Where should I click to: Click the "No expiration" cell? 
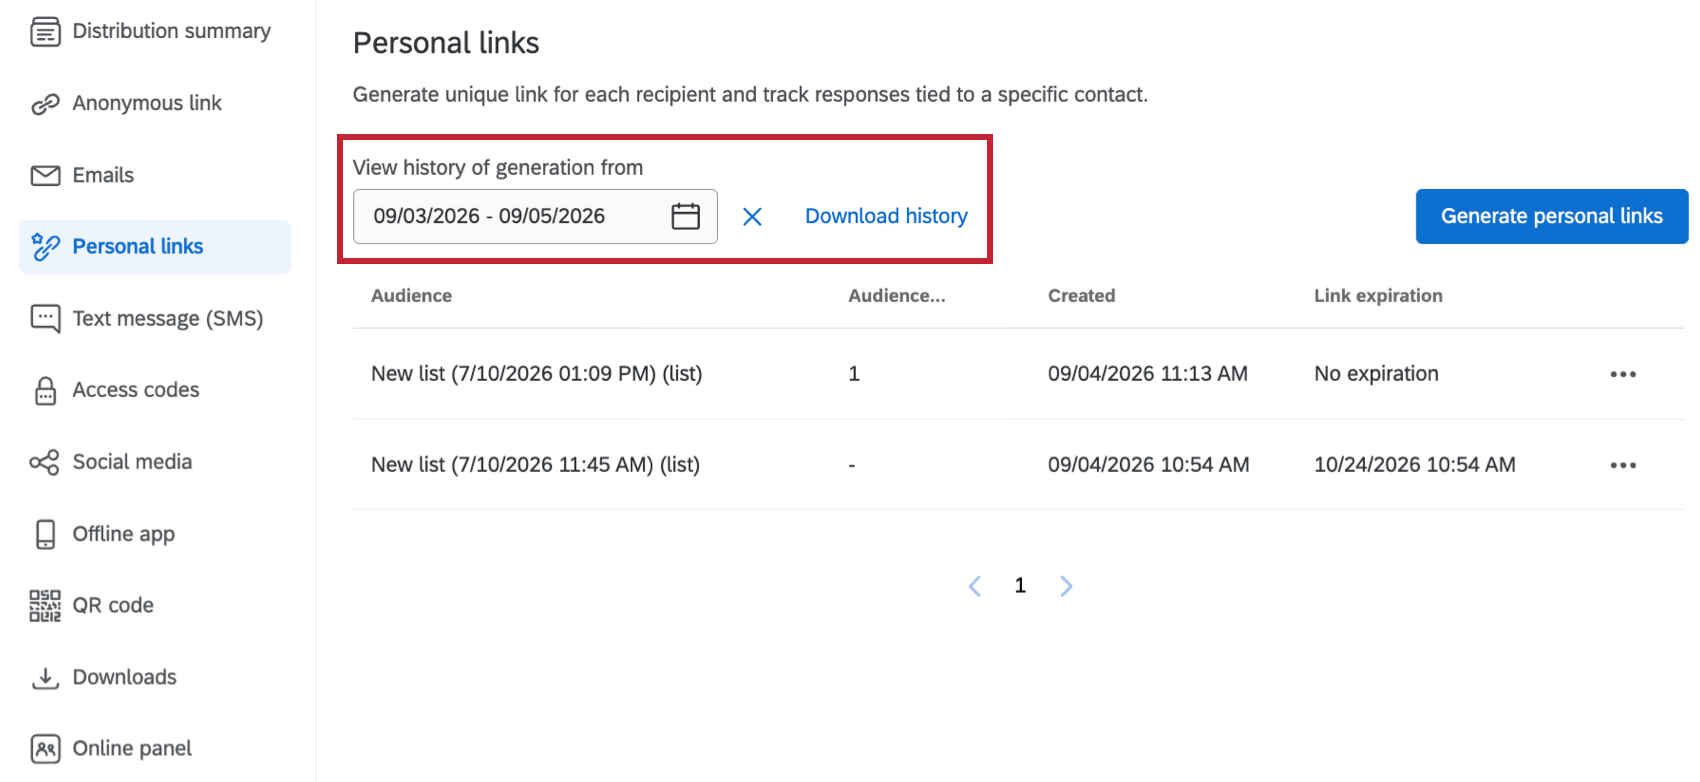coord(1376,374)
